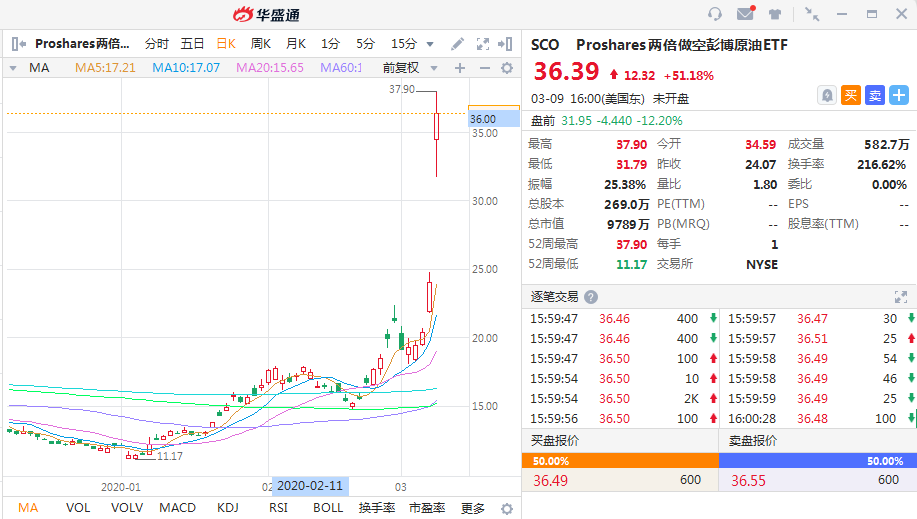
Task: Click the MA10:17.07 legend value
Action: pos(186,68)
